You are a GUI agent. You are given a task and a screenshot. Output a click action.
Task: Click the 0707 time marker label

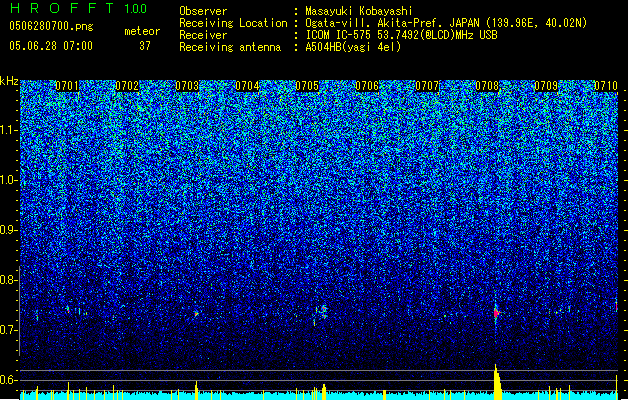click(427, 86)
